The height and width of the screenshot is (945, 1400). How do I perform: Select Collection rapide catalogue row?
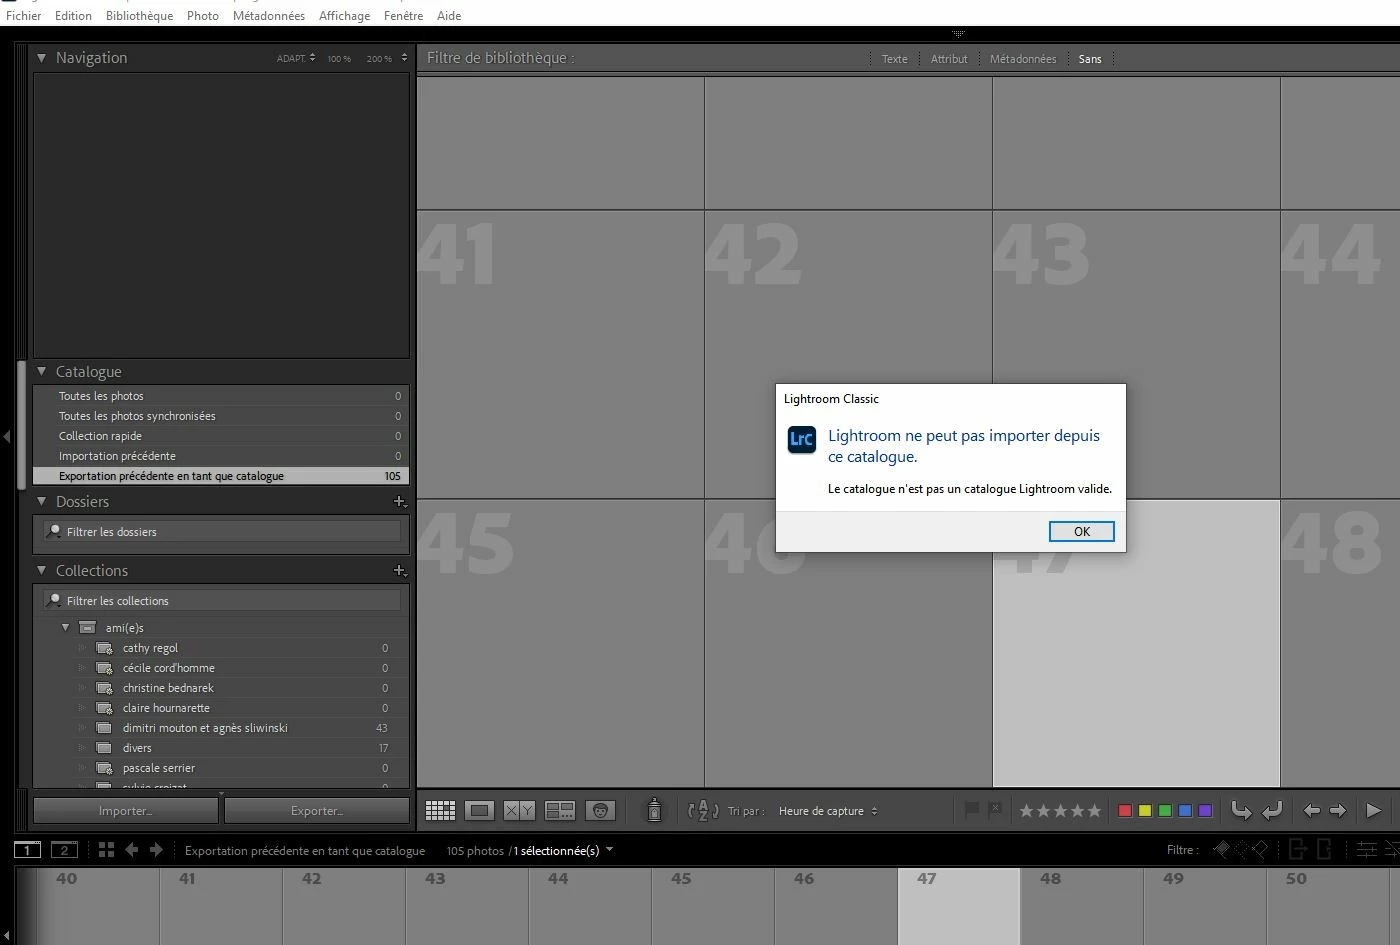coord(221,436)
